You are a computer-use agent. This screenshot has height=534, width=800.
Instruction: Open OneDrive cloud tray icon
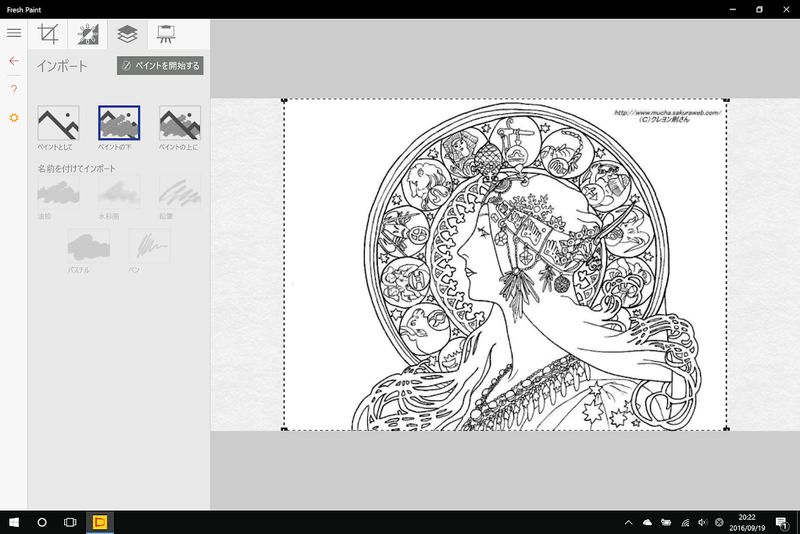click(x=647, y=522)
